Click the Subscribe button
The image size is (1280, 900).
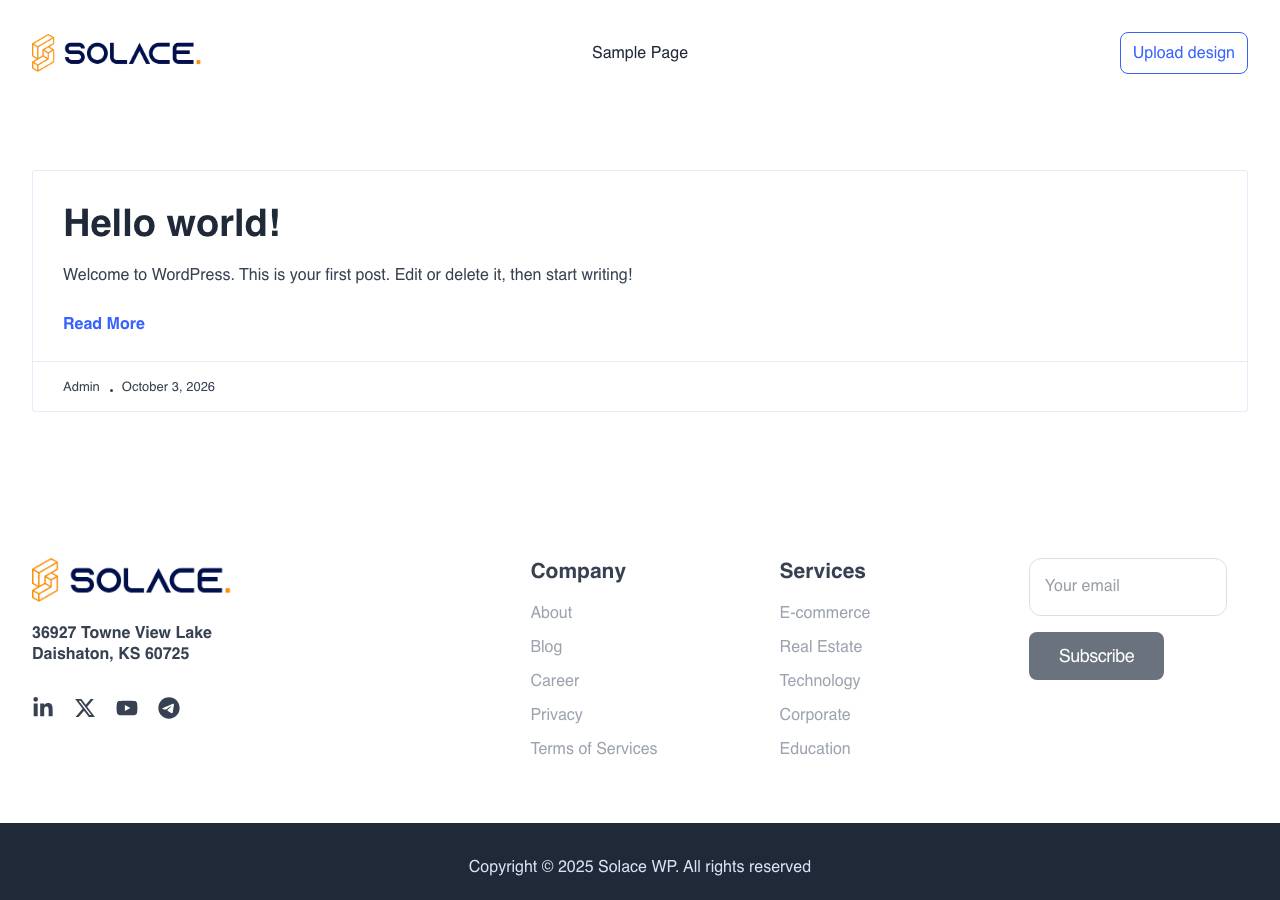[x=1096, y=656]
